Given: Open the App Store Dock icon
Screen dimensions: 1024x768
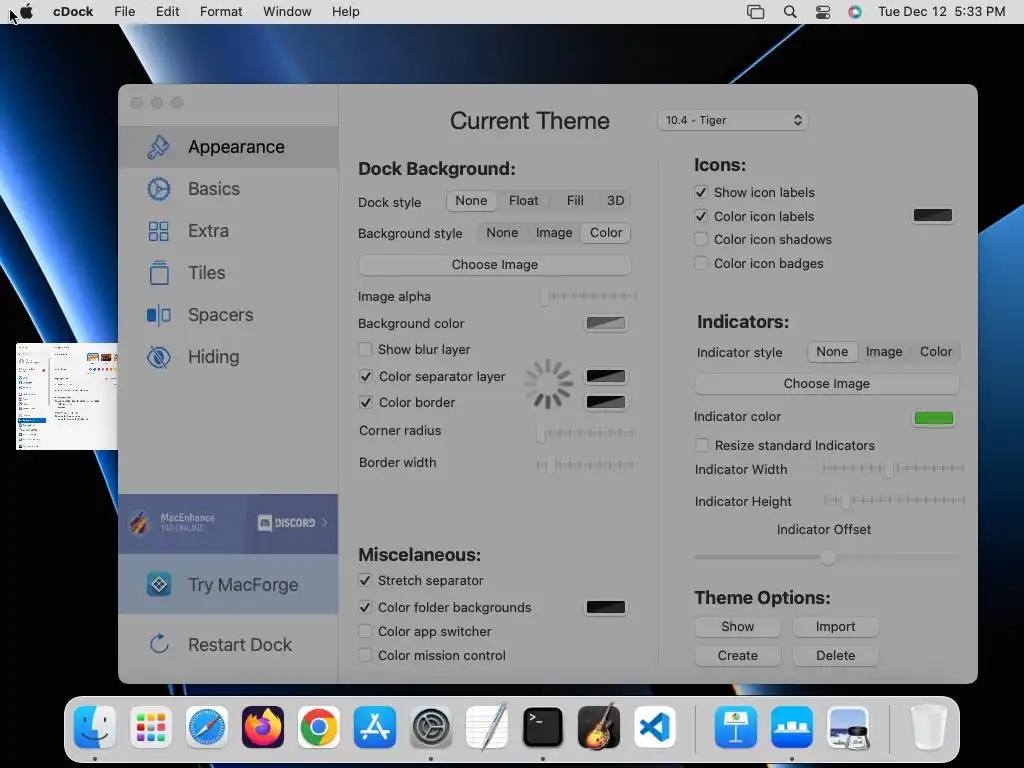Looking at the screenshot, I should pos(375,727).
